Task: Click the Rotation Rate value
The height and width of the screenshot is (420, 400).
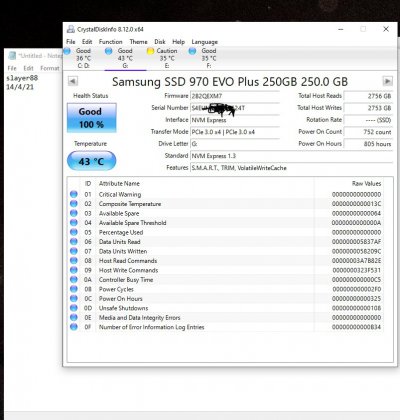Action: coord(368,120)
